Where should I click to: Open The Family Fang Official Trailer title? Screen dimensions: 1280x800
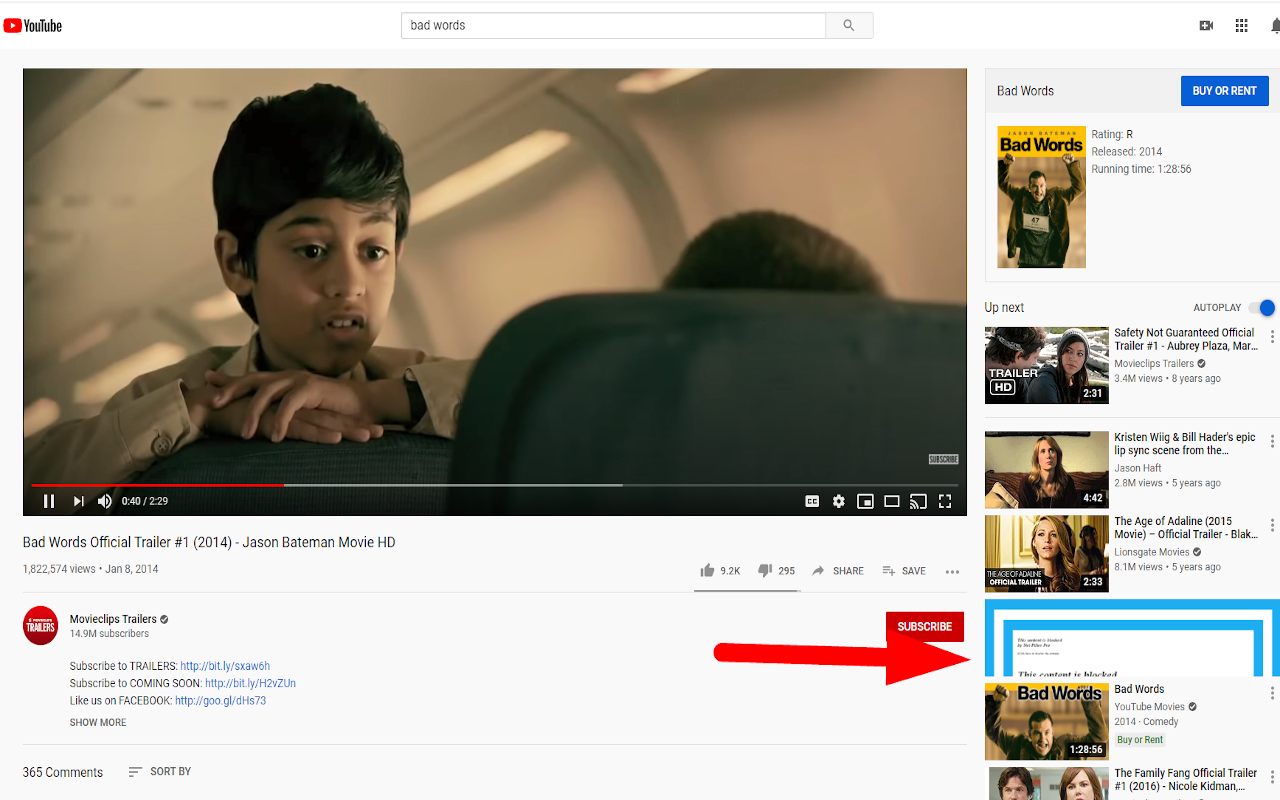pos(1186,780)
